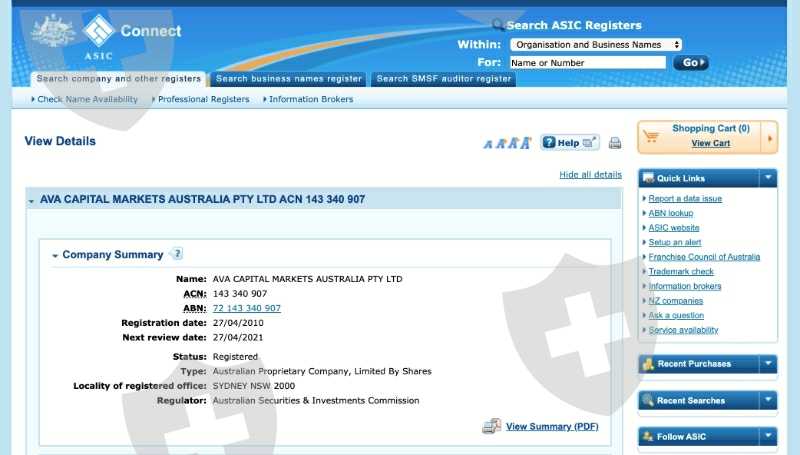Click the magnifier icon beside Search ASIC Registers

(x=497, y=24)
